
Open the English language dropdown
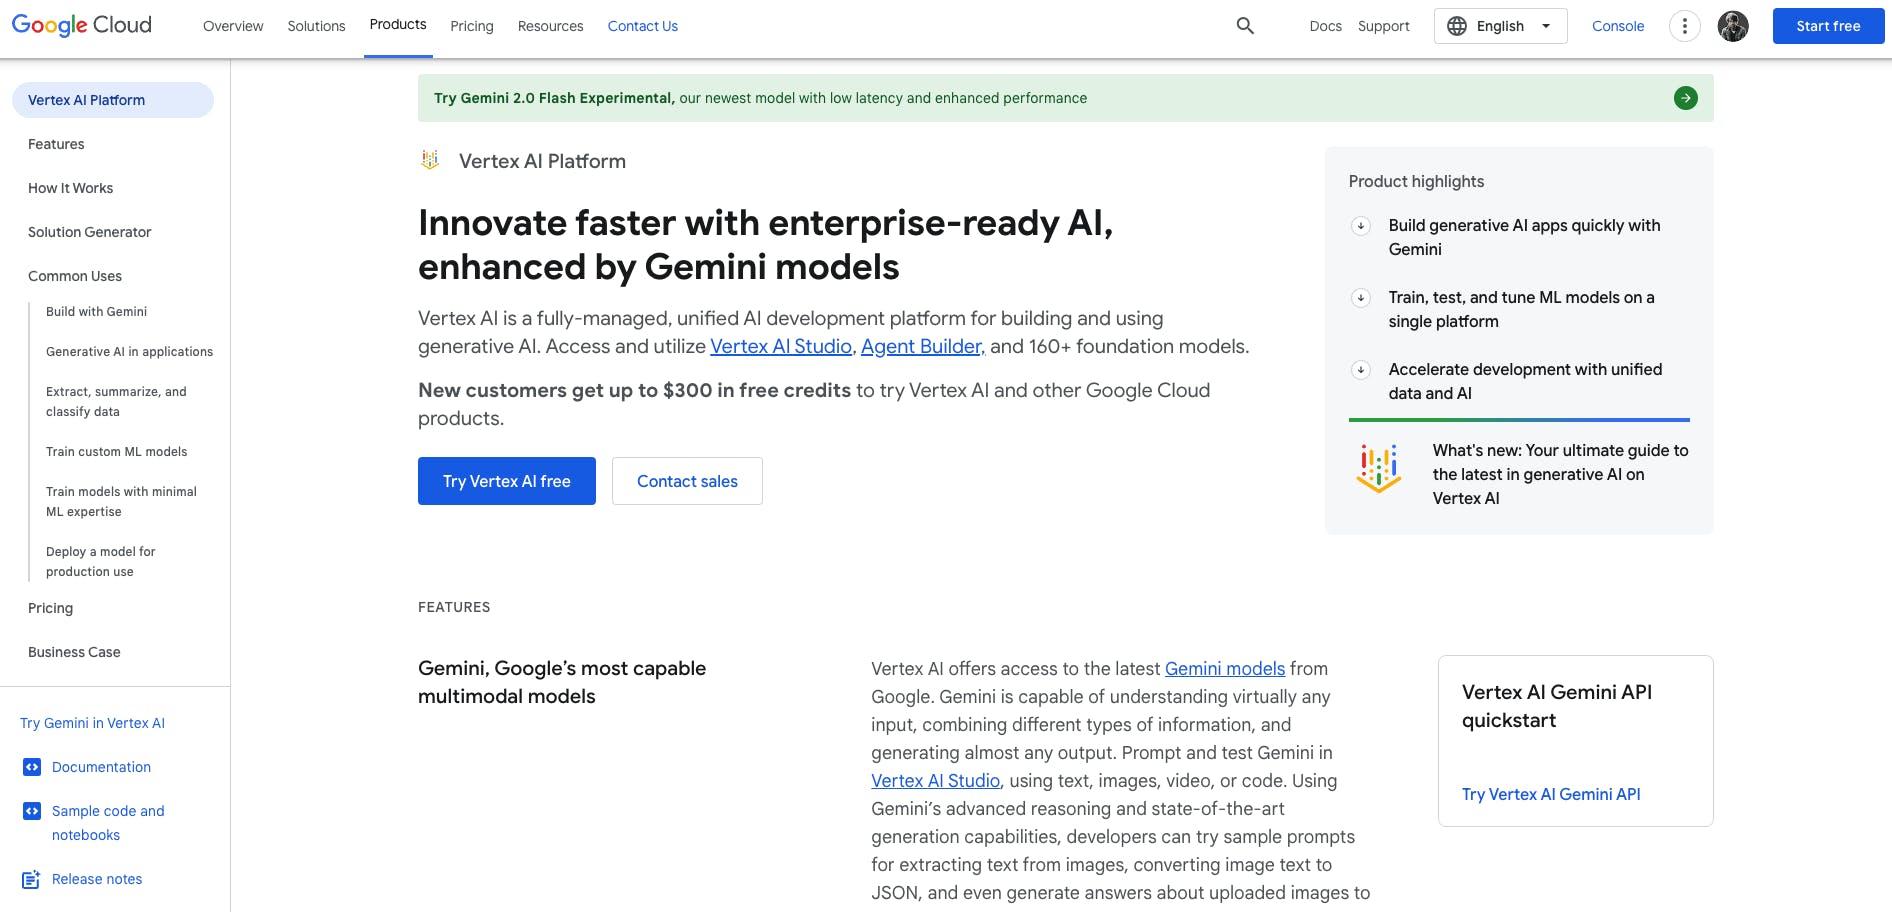pyautogui.click(x=1501, y=26)
